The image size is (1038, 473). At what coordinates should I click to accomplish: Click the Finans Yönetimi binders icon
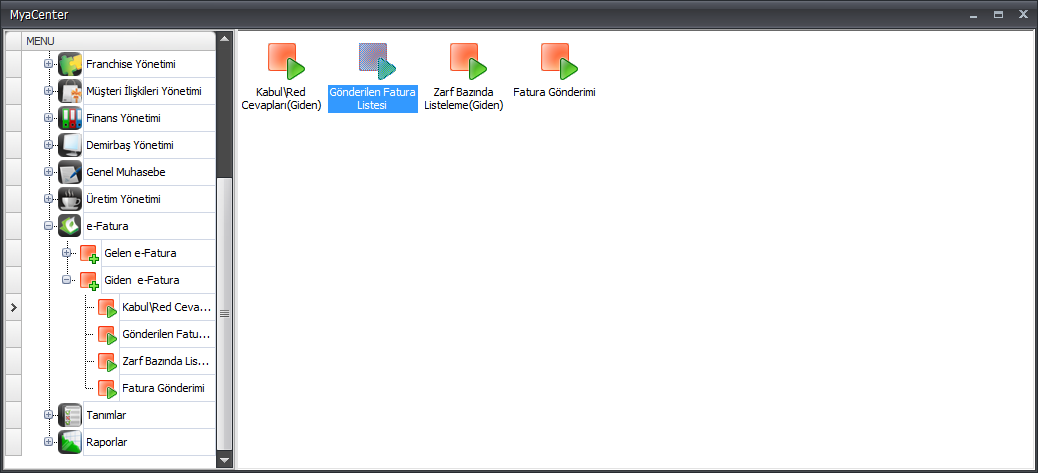[70, 118]
